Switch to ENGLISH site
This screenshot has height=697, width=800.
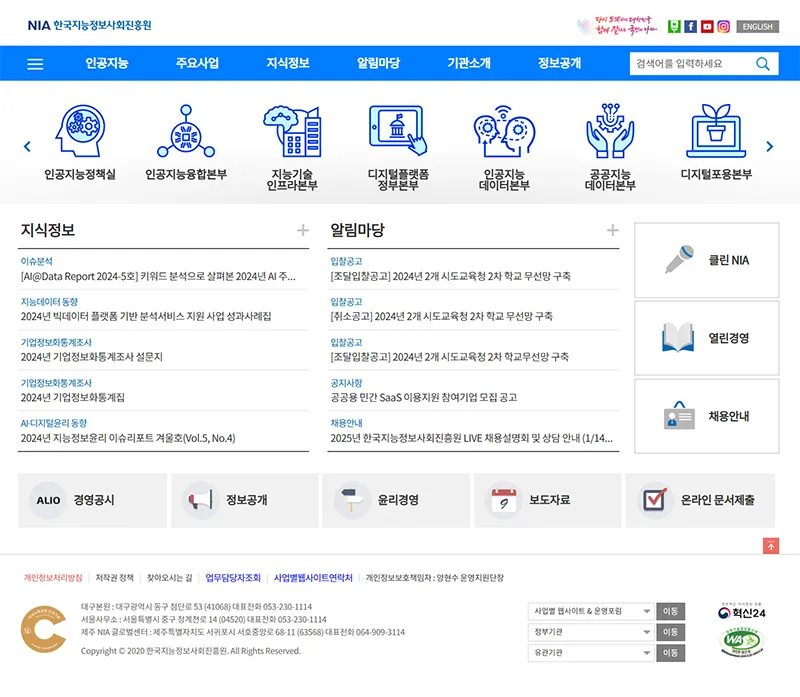(758, 27)
